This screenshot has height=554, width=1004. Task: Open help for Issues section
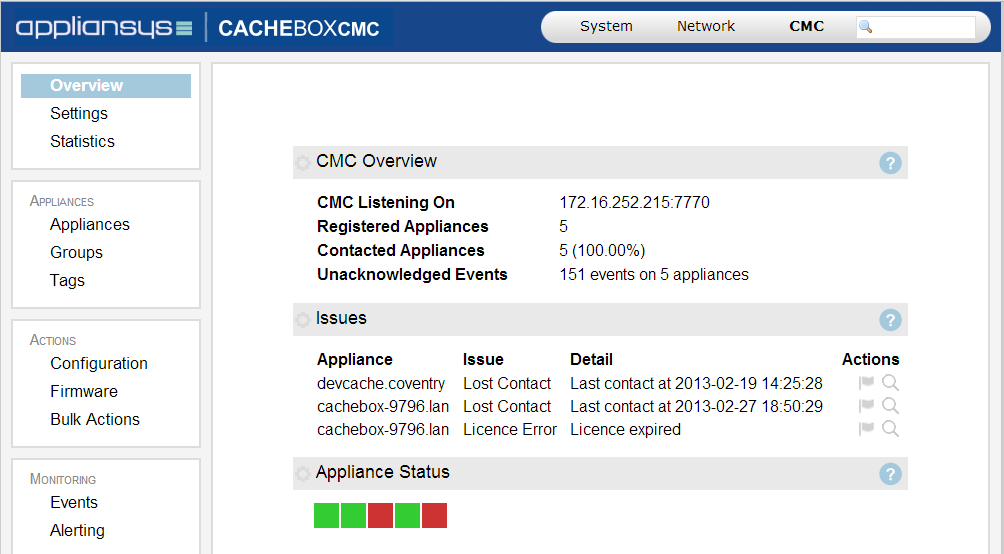pyautogui.click(x=890, y=320)
